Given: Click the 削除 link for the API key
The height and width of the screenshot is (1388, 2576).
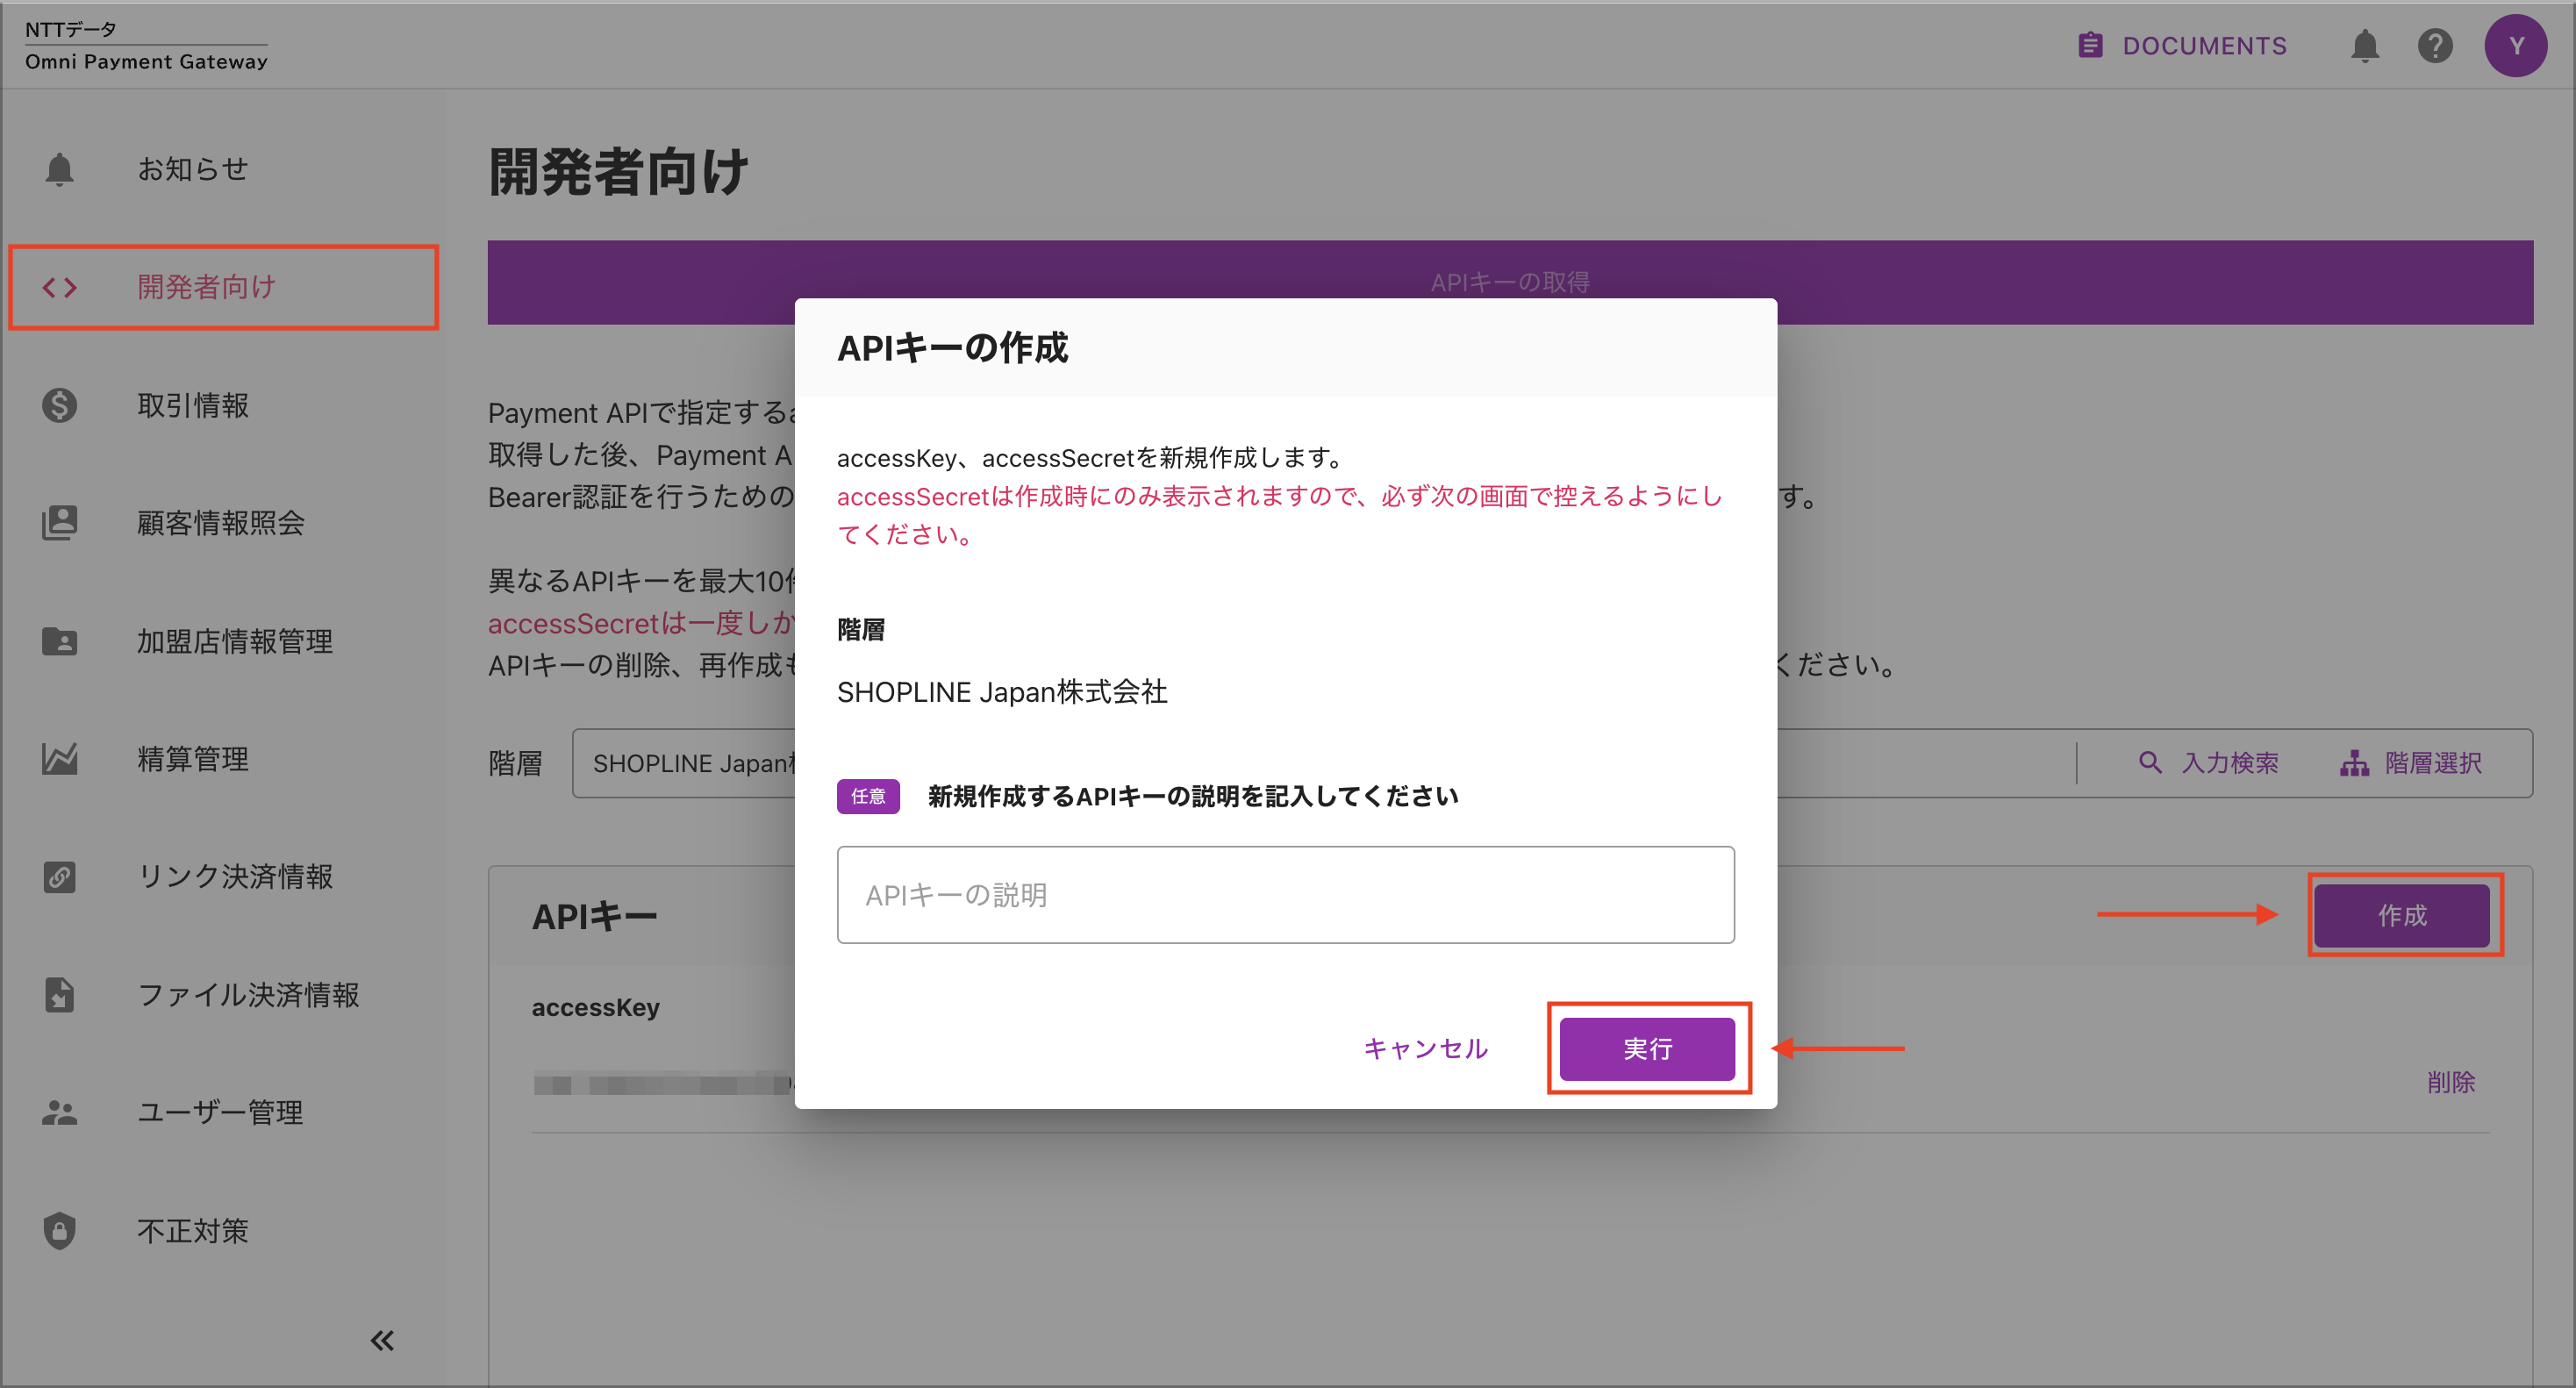Looking at the screenshot, I should 2451,1082.
